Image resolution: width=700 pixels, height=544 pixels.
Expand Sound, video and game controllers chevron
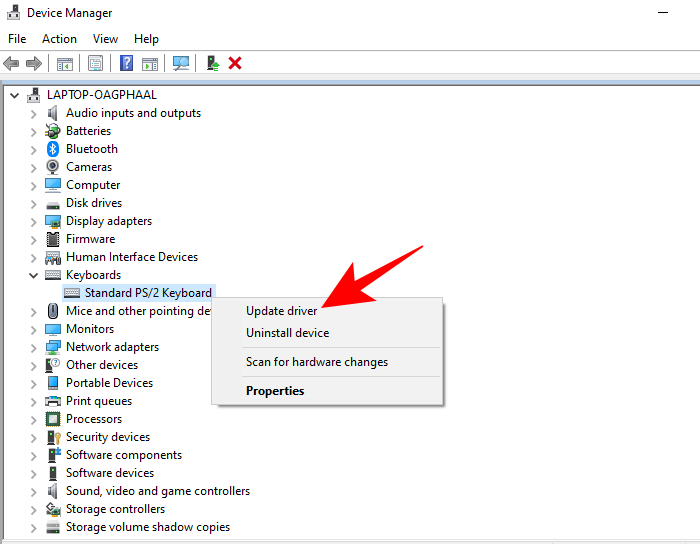pos(33,492)
